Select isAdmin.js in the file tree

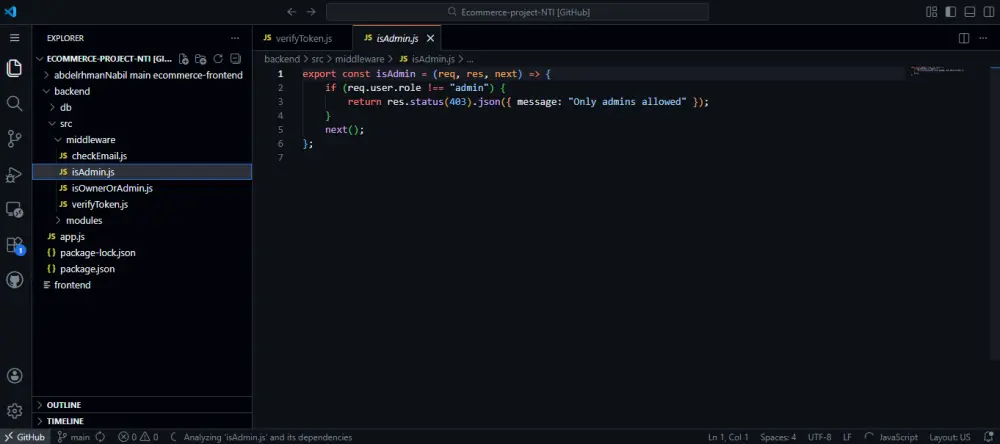(142, 172)
